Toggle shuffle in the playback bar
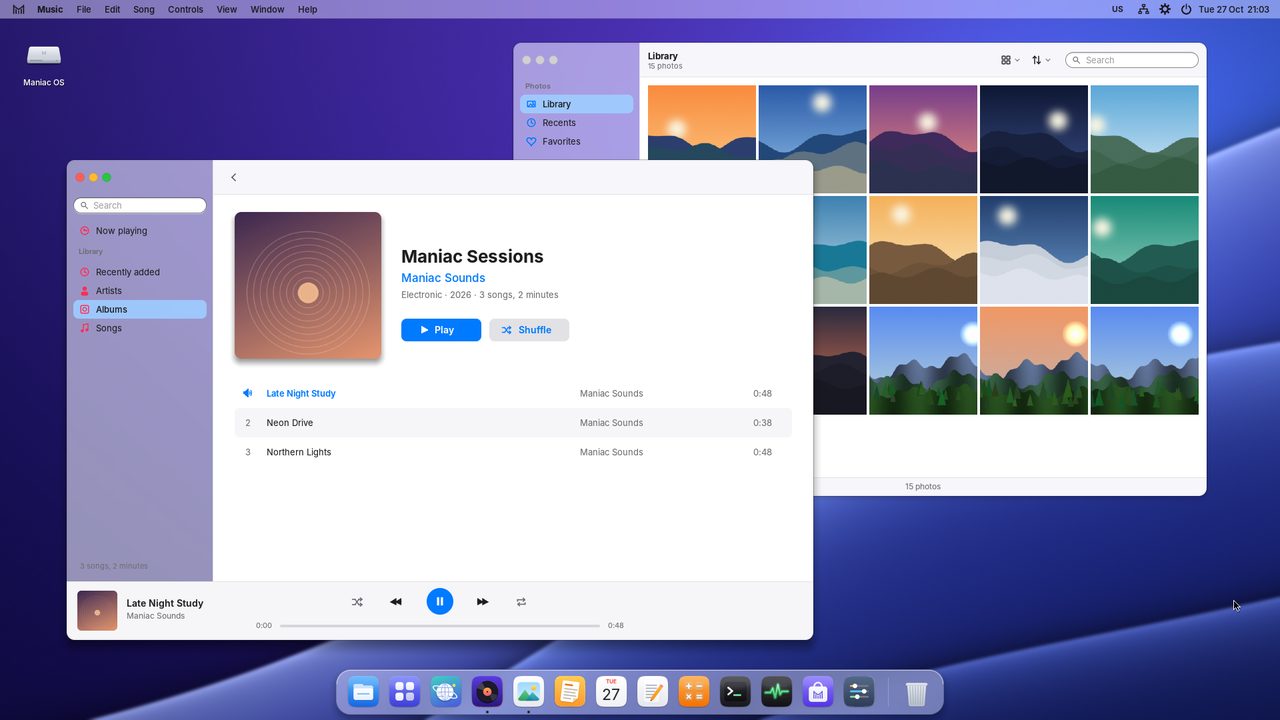 pyautogui.click(x=357, y=602)
